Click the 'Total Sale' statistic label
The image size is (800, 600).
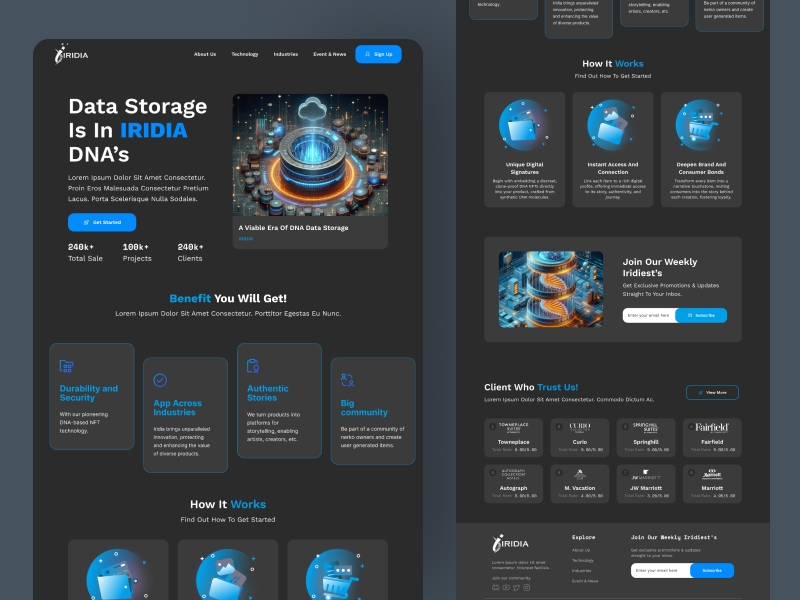(x=85, y=258)
